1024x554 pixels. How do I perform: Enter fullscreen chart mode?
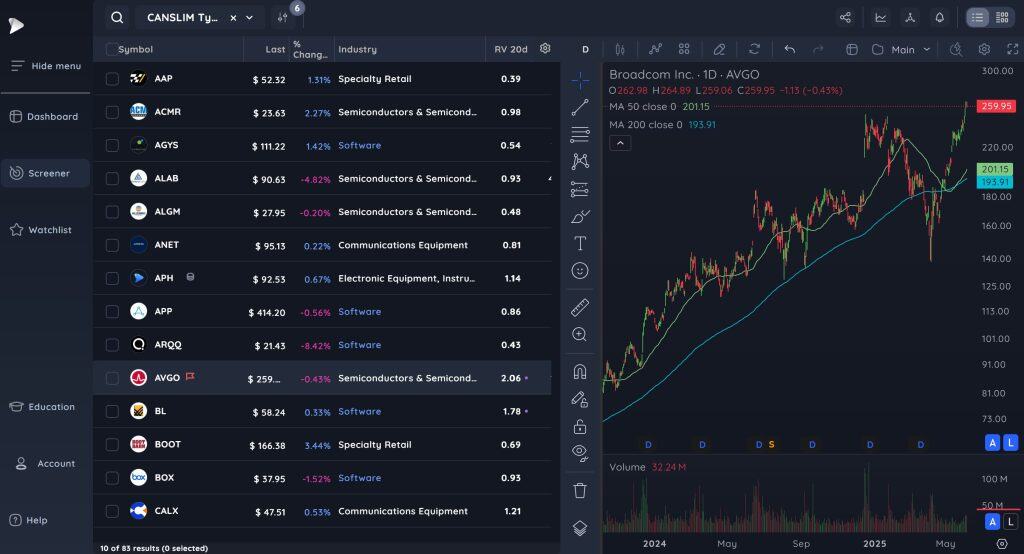(x=1012, y=49)
